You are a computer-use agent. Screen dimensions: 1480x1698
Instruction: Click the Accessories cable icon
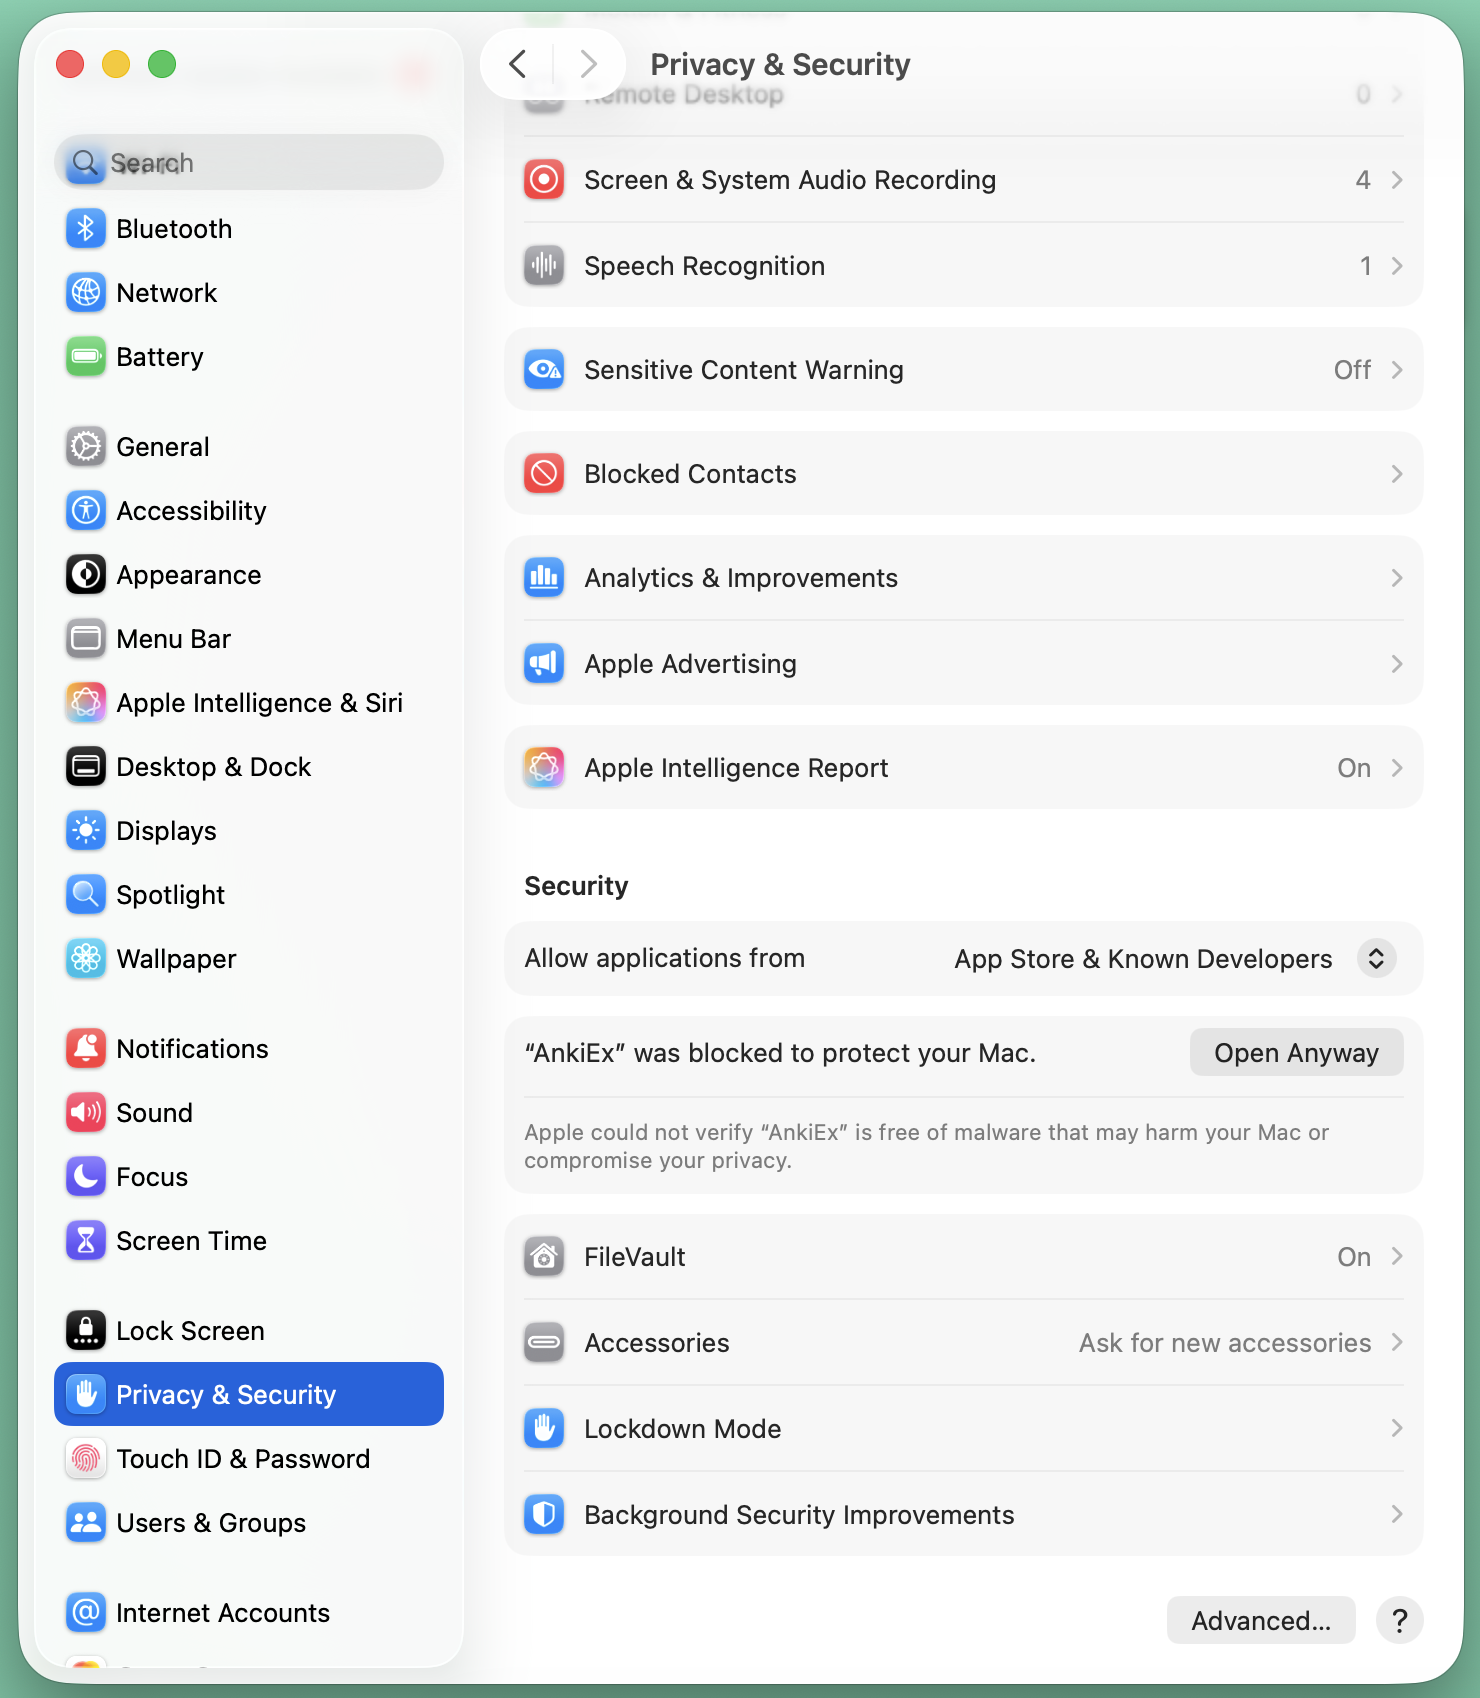coord(544,1343)
